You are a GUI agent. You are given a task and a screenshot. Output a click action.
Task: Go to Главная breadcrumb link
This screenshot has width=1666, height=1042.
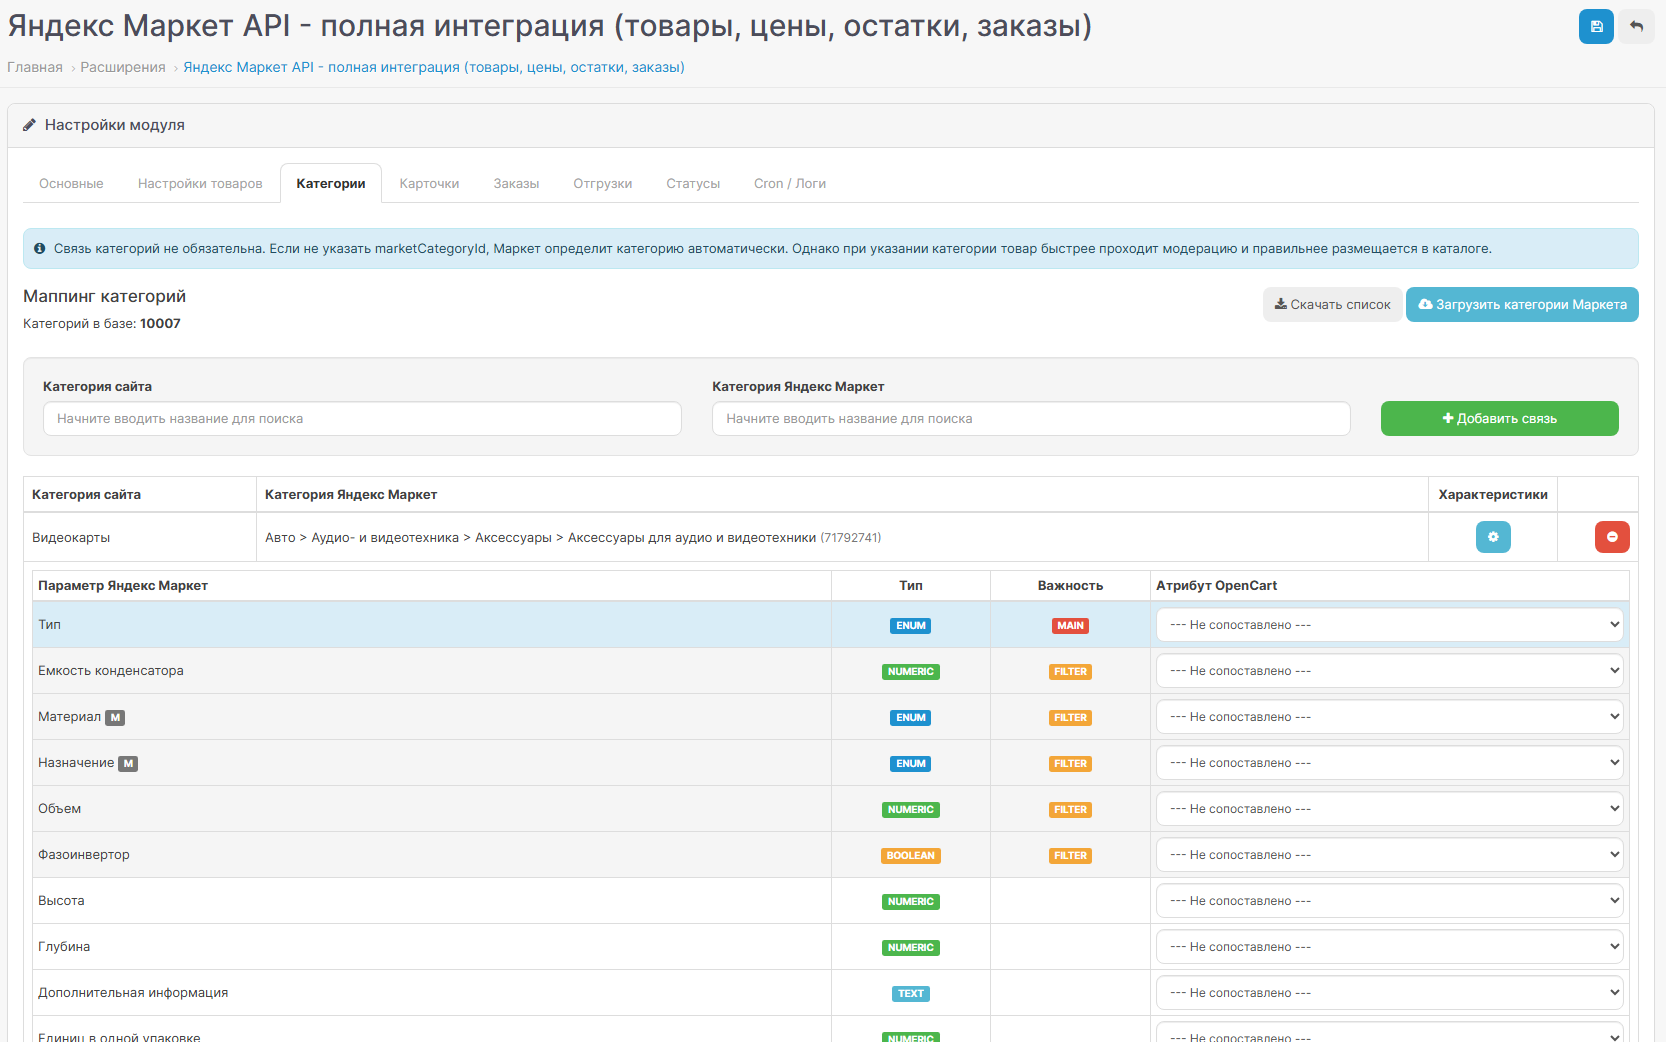(35, 67)
